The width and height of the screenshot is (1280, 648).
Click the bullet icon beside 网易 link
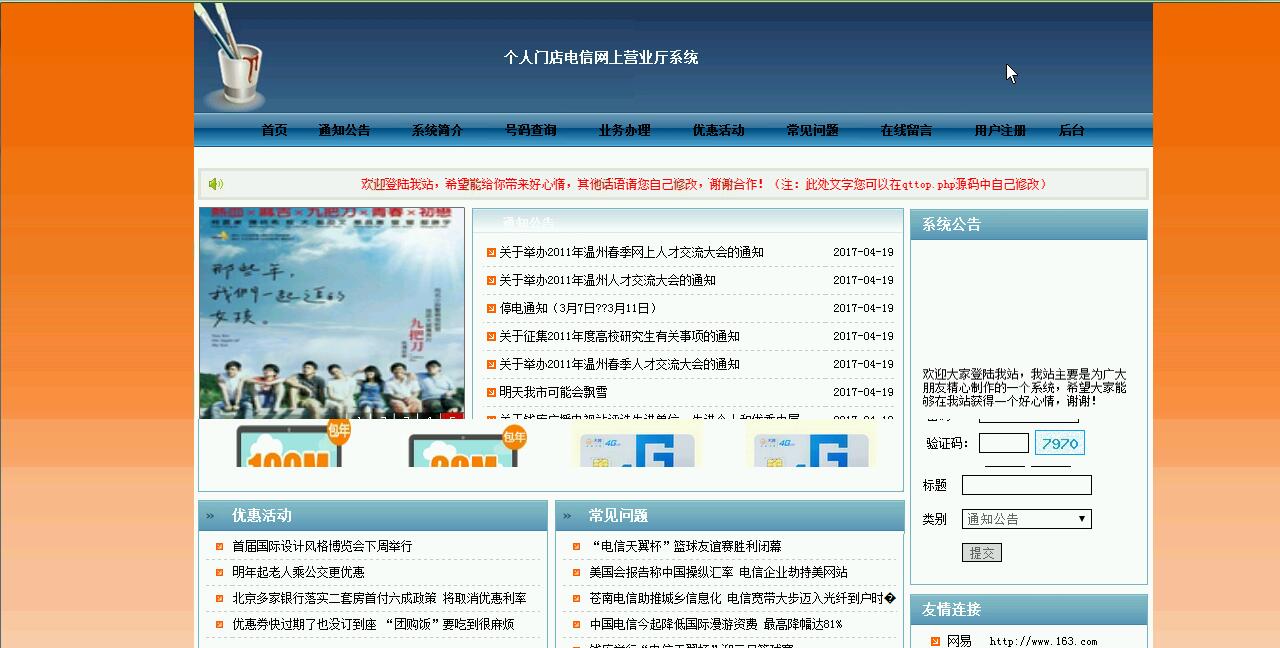tap(935, 641)
